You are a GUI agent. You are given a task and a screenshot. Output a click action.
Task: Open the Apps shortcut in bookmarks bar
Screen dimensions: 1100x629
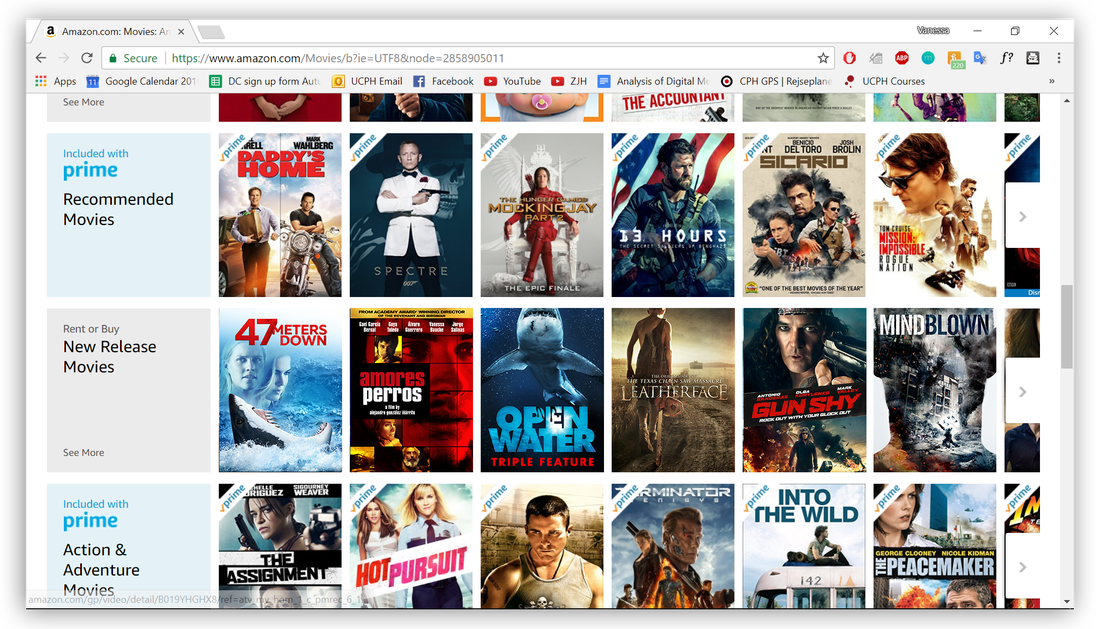coord(55,81)
